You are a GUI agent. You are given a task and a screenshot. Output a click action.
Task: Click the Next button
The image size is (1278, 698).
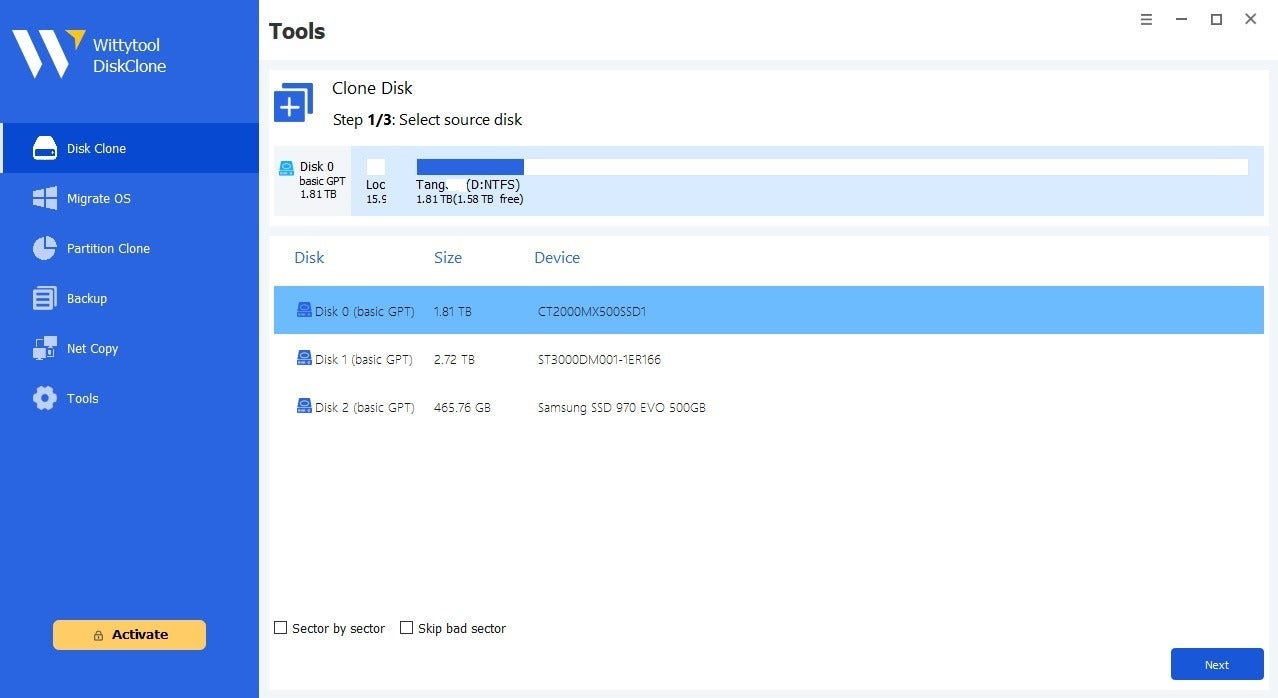click(x=1217, y=665)
